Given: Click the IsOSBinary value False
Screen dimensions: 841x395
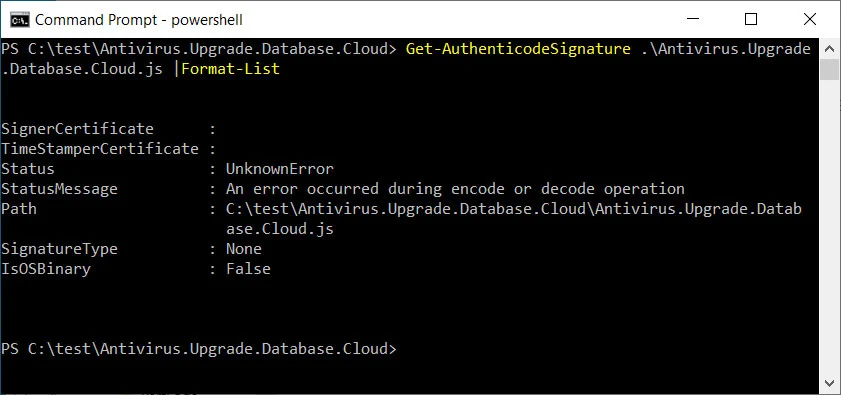Looking at the screenshot, I should click(248, 269).
